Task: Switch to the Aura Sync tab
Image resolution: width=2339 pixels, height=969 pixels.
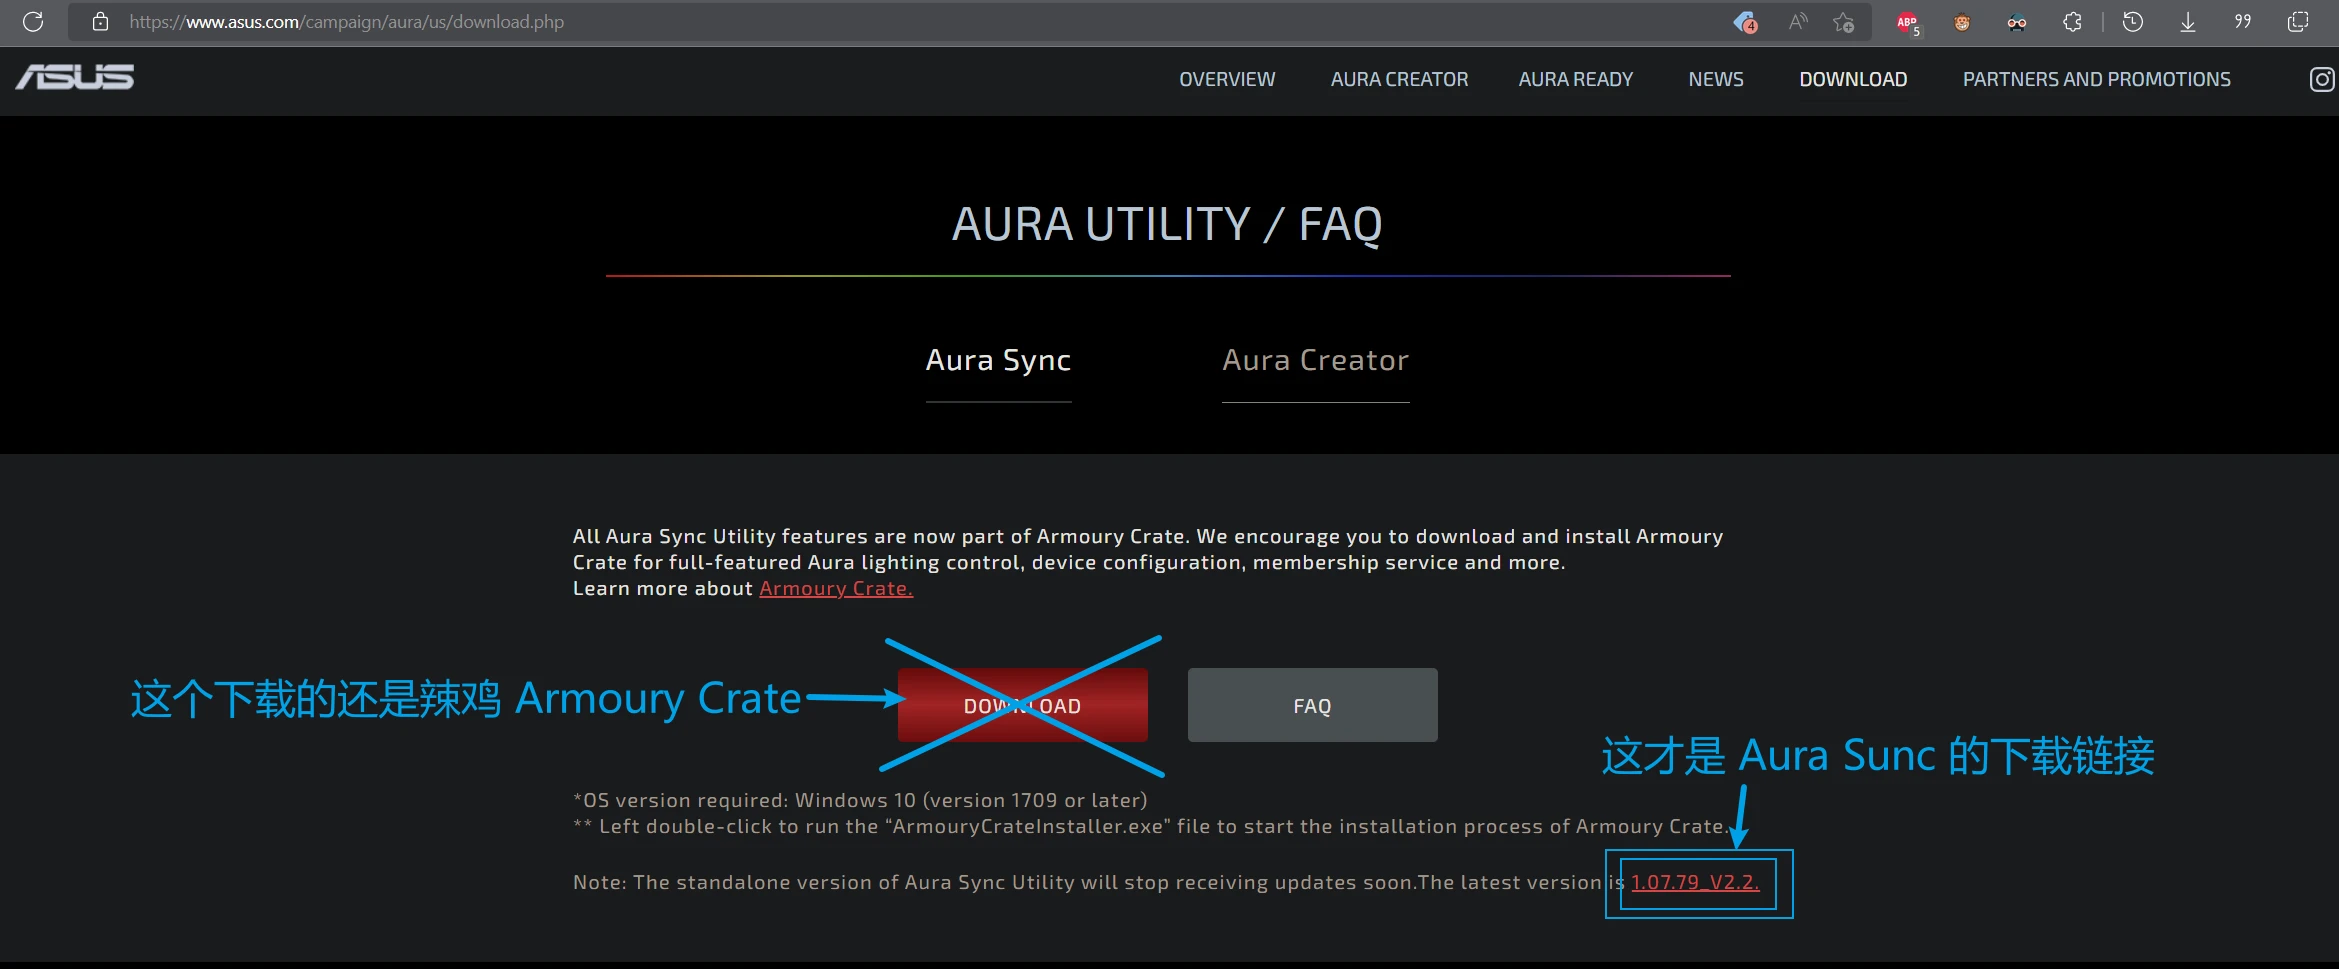Action: (998, 360)
